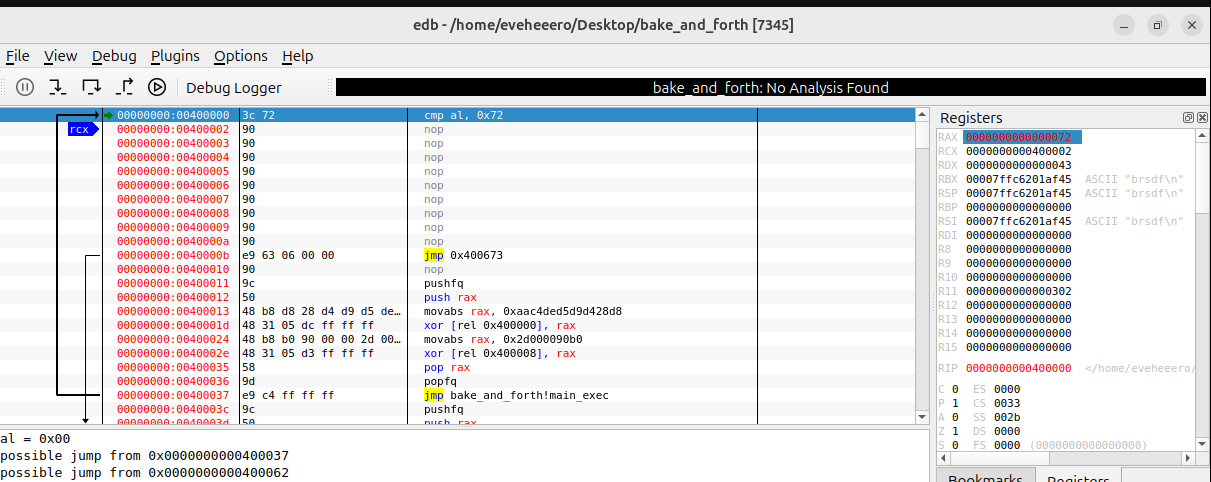Close the Registers panel
Image resolution: width=1211 pixels, height=482 pixels.
coord(1201,117)
